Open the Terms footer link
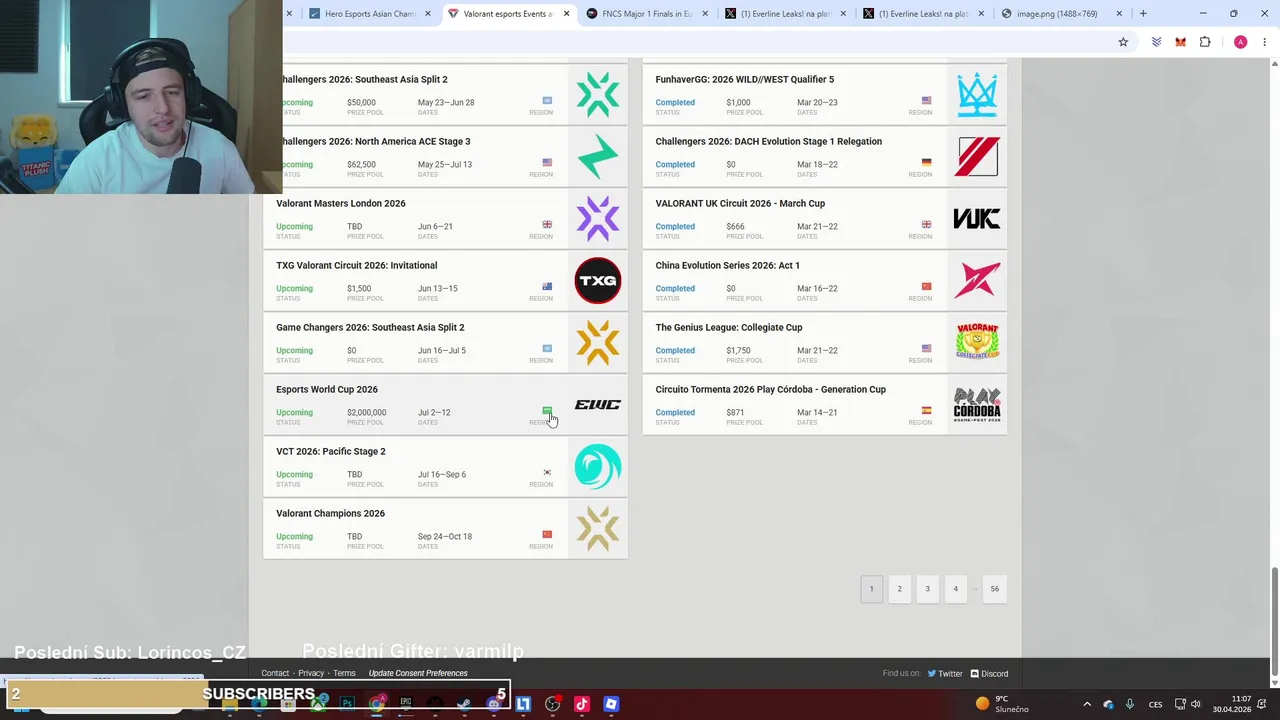1280x720 pixels. (x=344, y=673)
